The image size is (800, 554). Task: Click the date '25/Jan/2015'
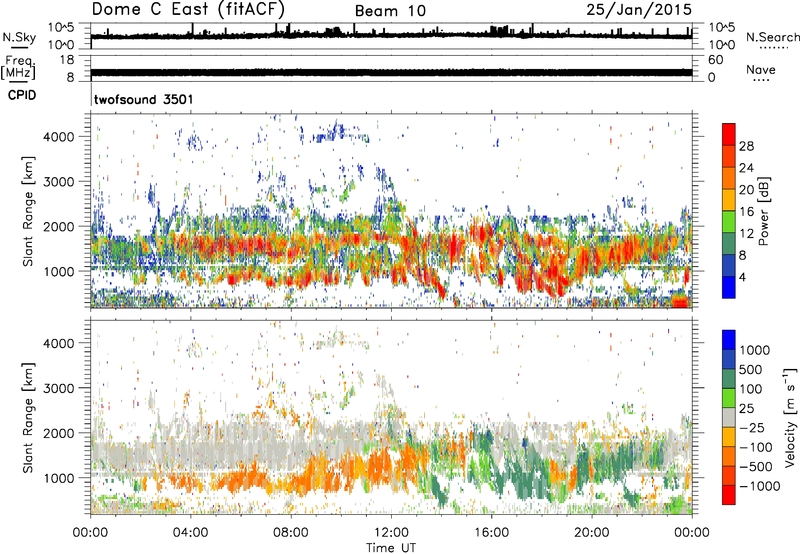639,9
